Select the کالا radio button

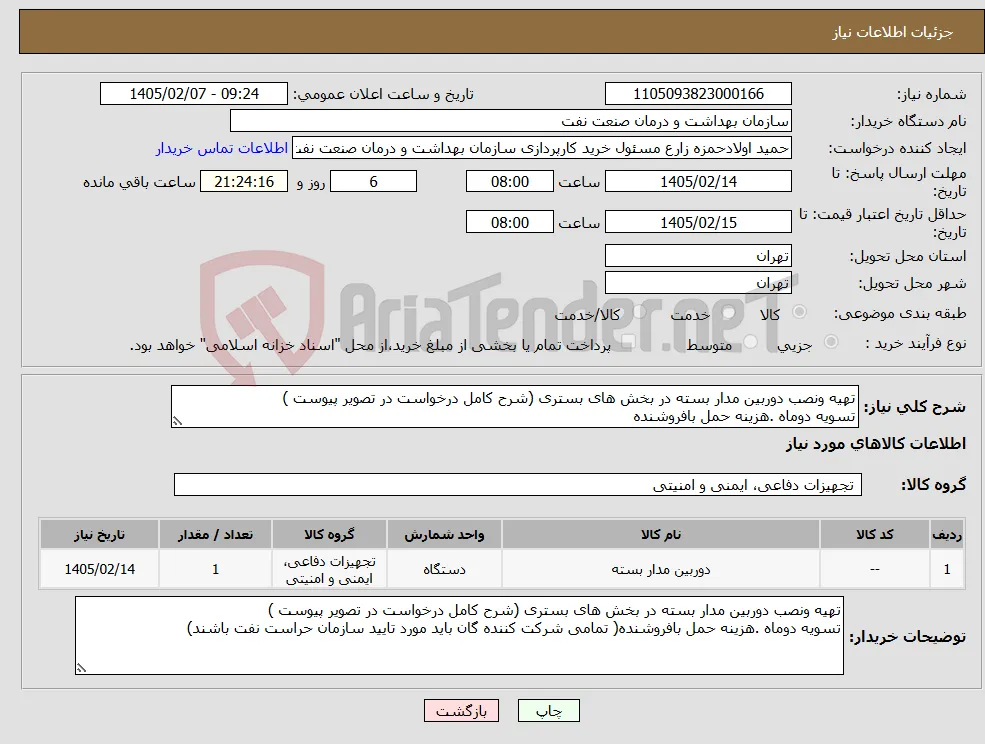800,312
